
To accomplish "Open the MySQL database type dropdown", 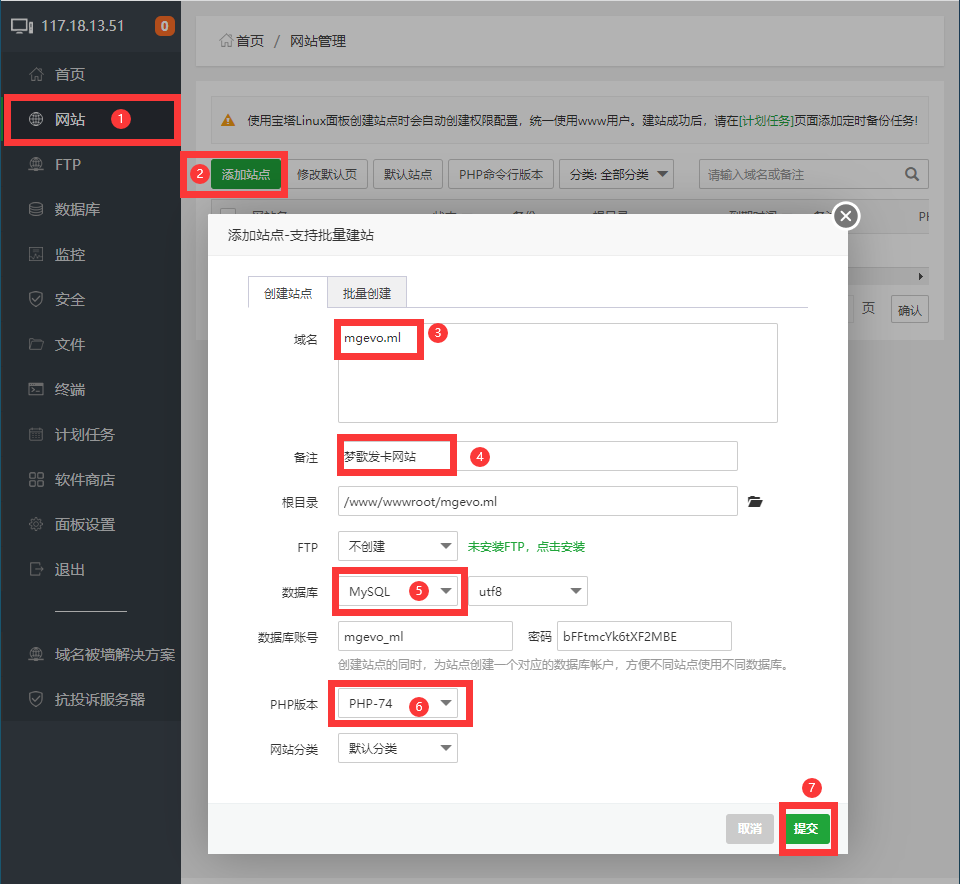I will [x=398, y=591].
